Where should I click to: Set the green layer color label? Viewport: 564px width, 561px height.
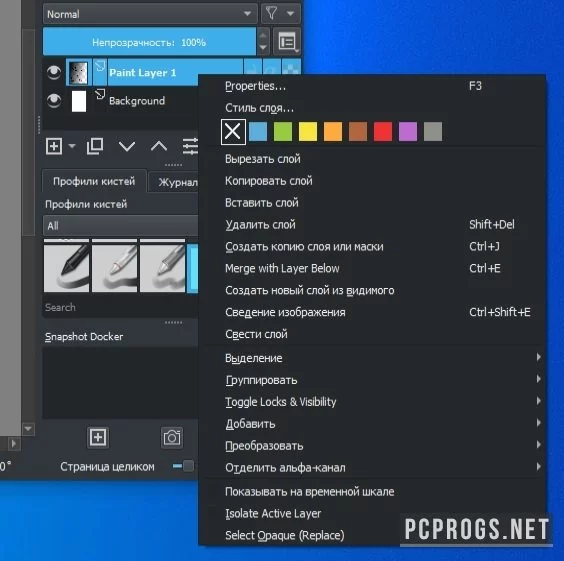click(x=283, y=131)
